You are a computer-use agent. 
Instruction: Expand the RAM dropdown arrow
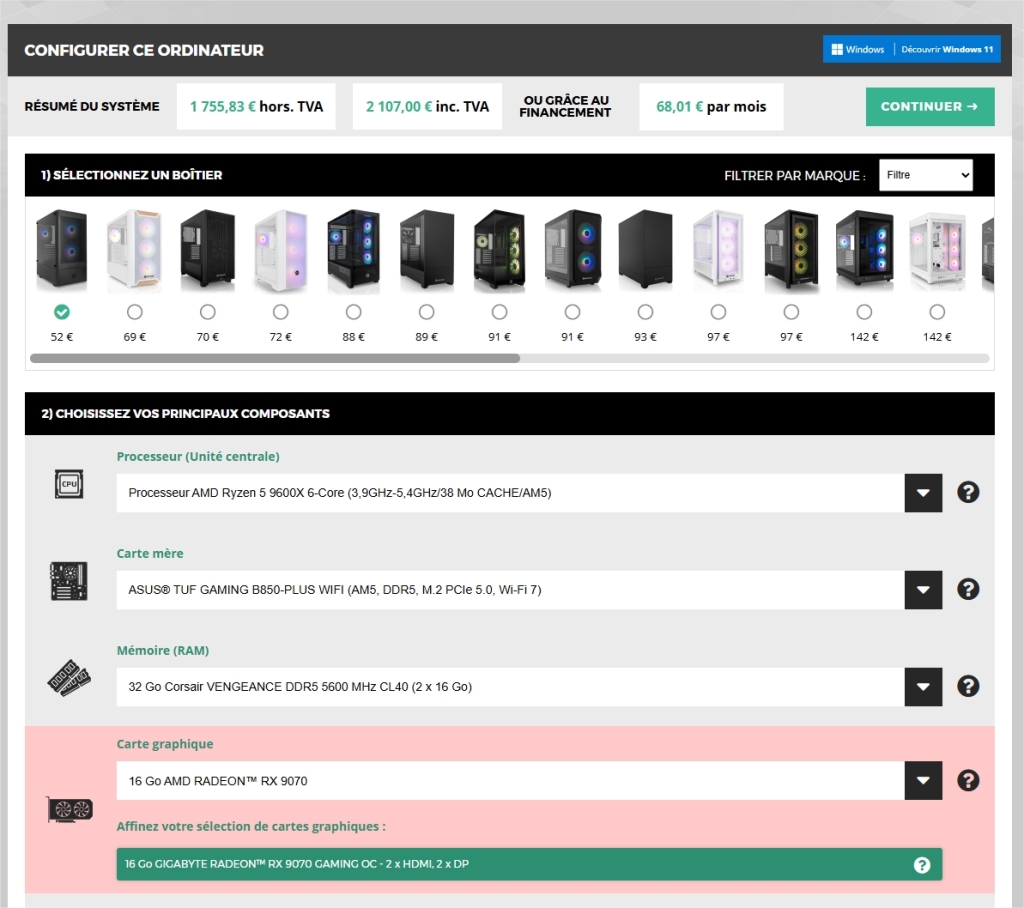[x=923, y=687]
